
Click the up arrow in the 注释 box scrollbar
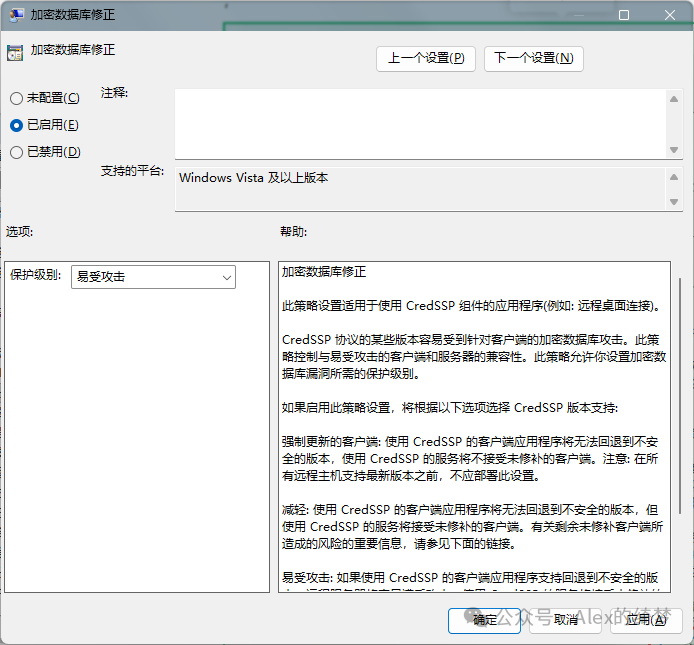pyautogui.click(x=673, y=98)
